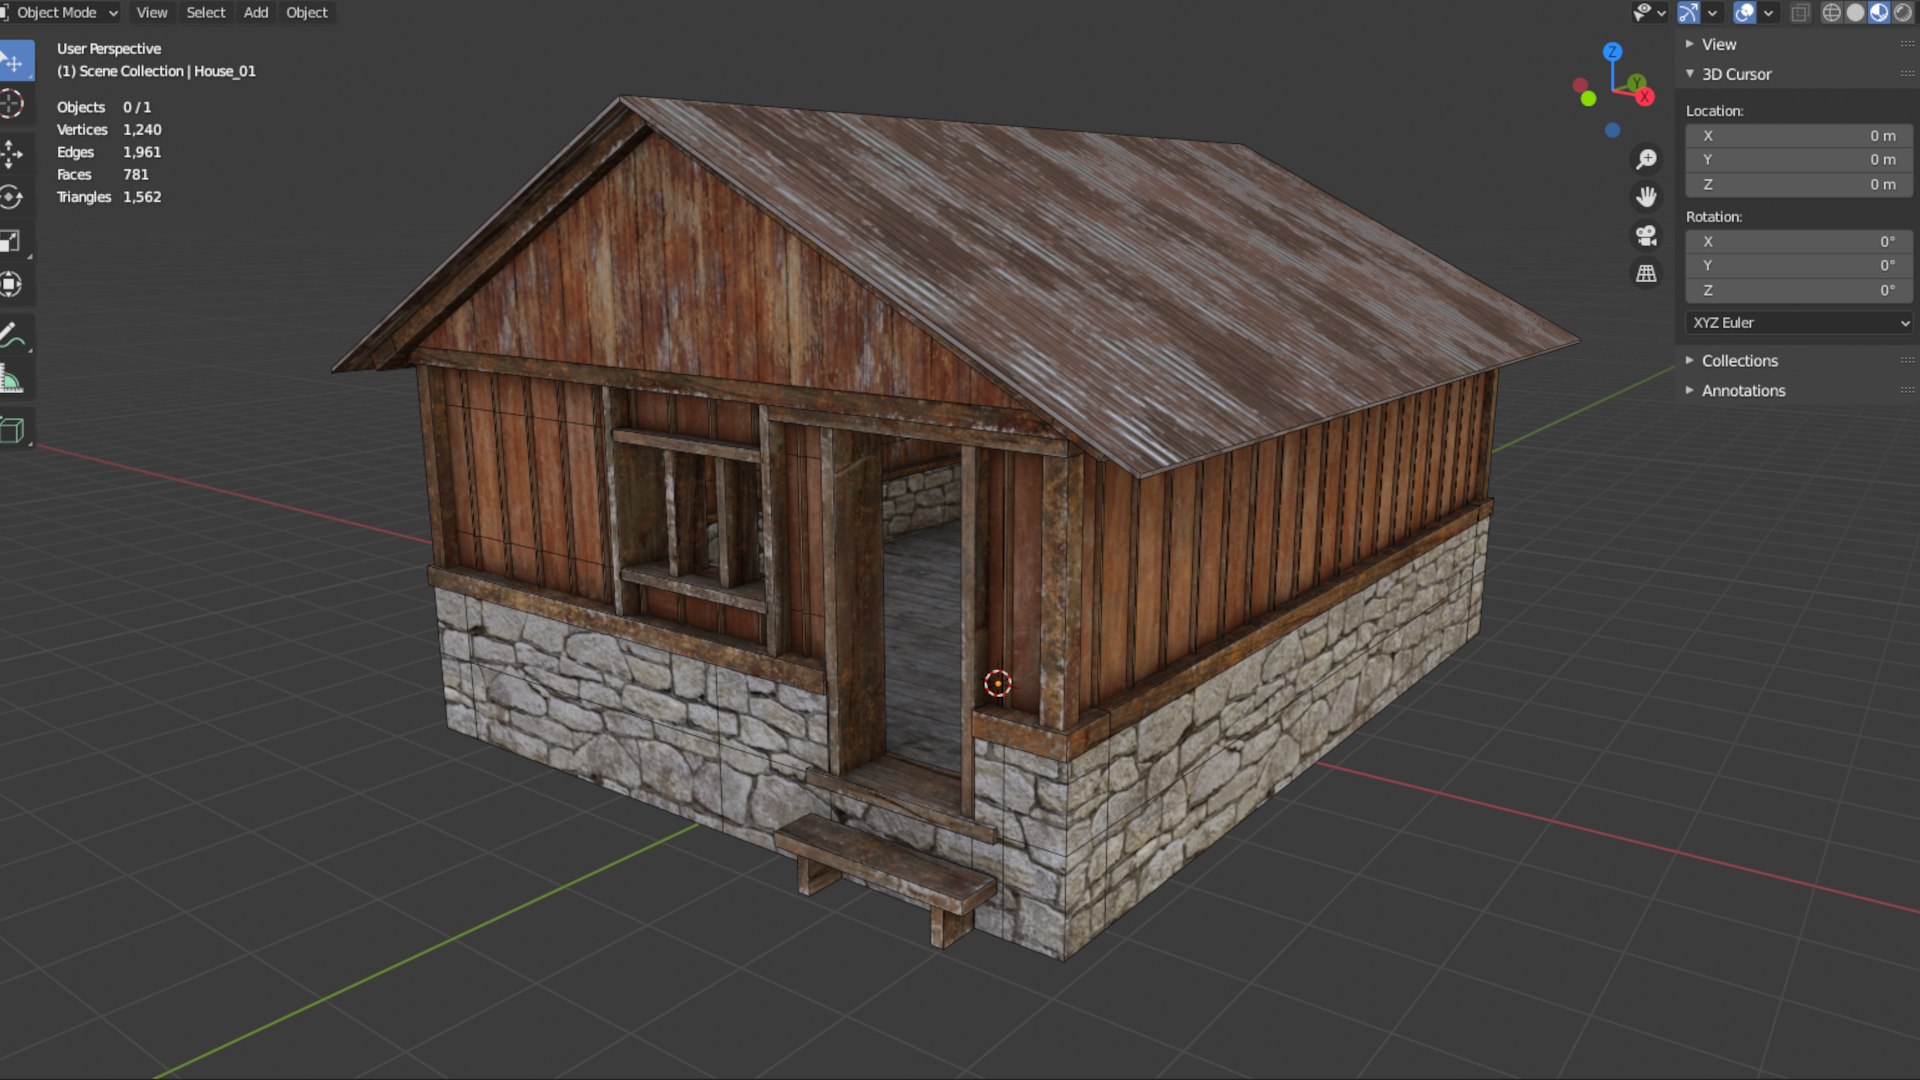Click the cursor Rotation Y field
This screenshot has height=1080, width=1920.
coord(1799,266)
